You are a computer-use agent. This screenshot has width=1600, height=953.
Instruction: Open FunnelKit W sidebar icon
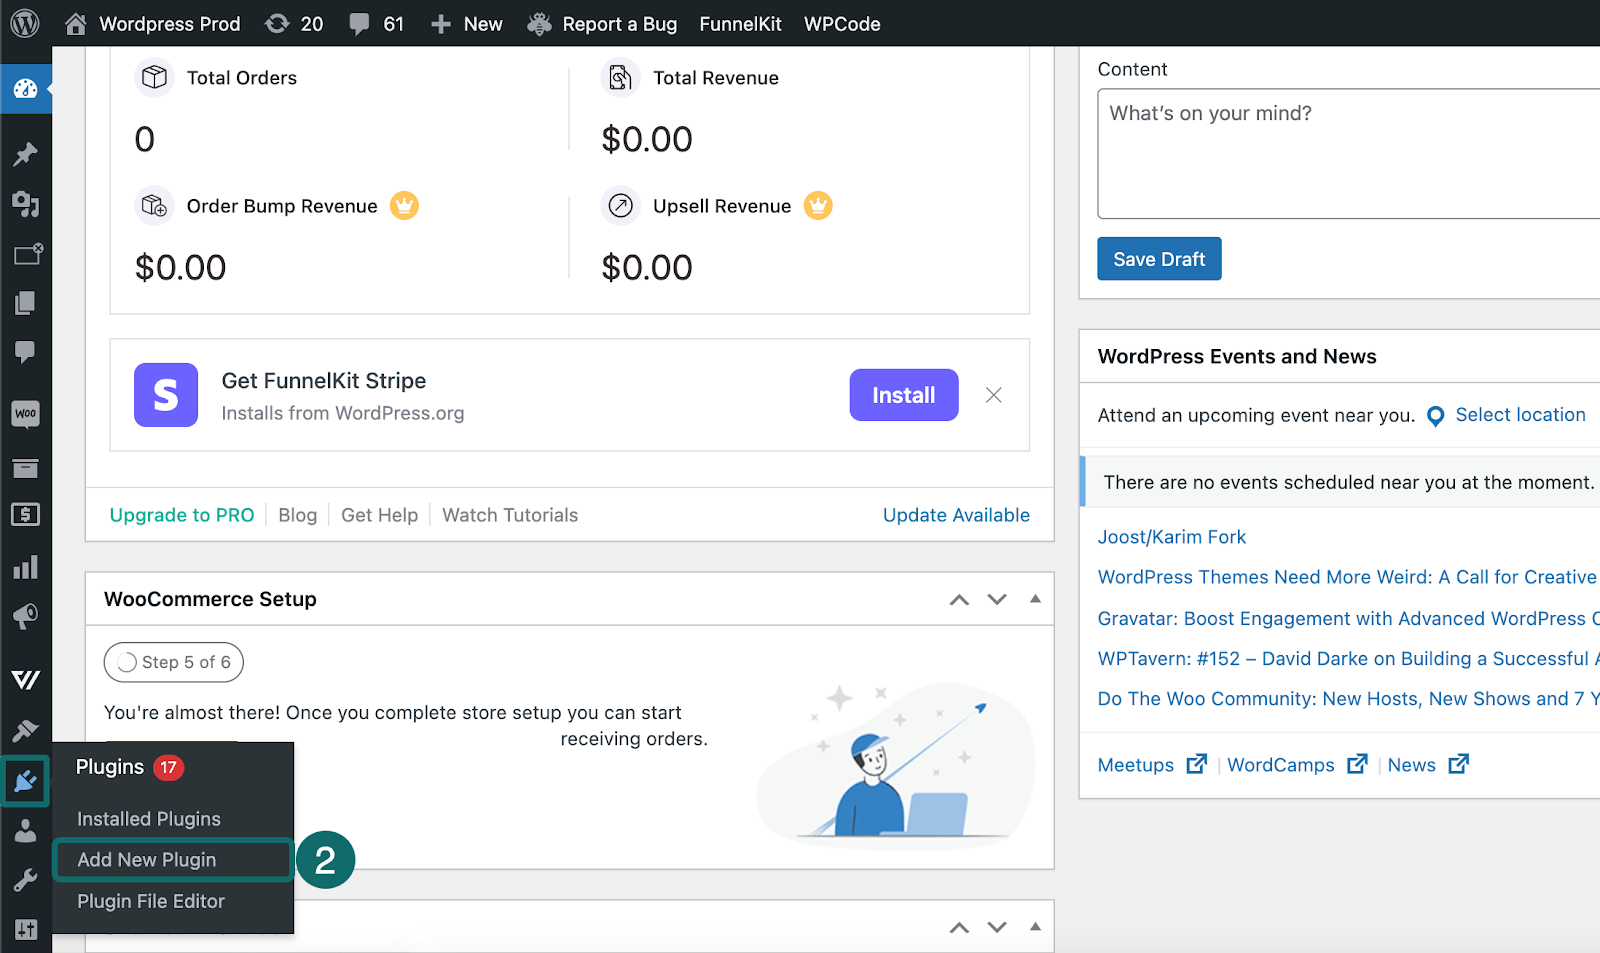coord(26,680)
